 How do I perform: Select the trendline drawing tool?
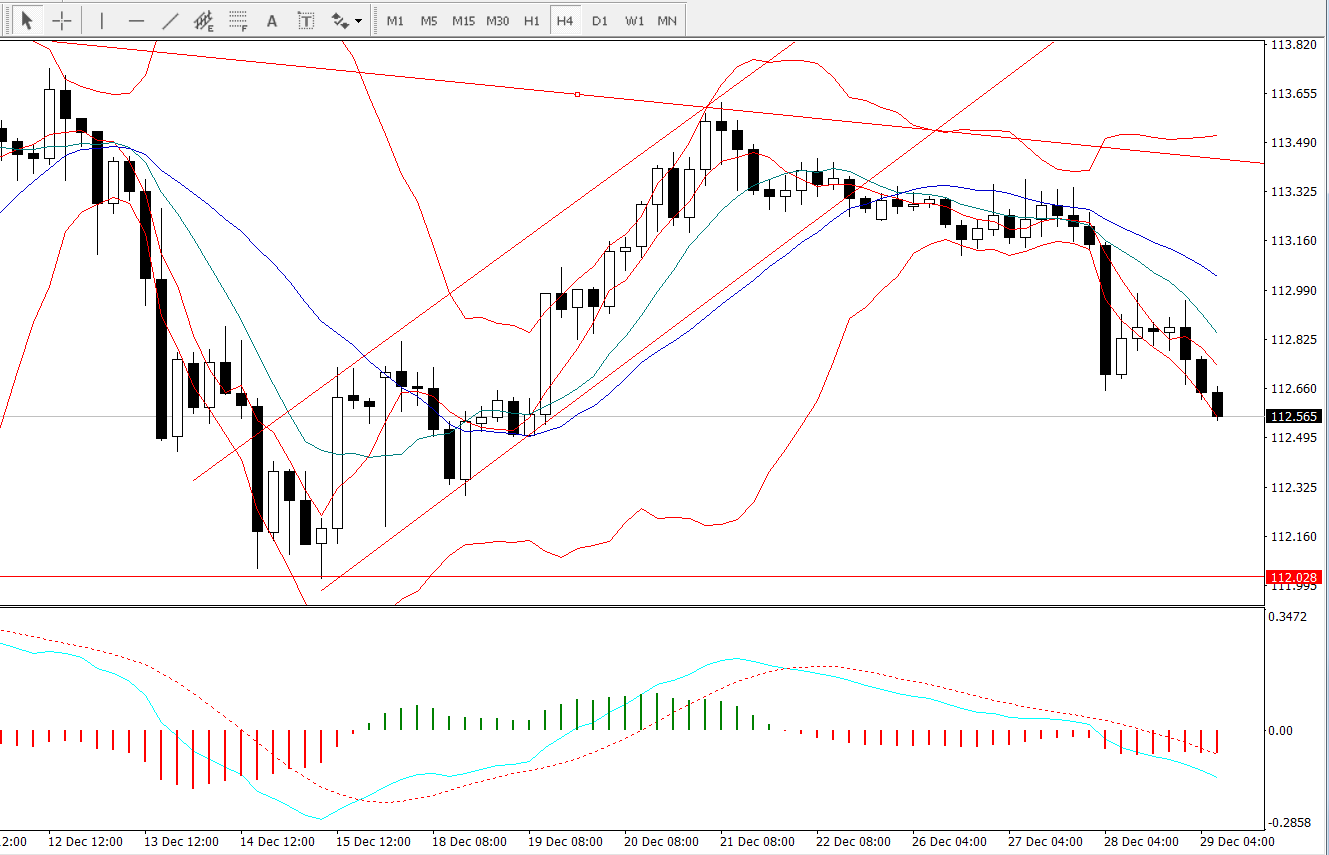pyautogui.click(x=170, y=20)
